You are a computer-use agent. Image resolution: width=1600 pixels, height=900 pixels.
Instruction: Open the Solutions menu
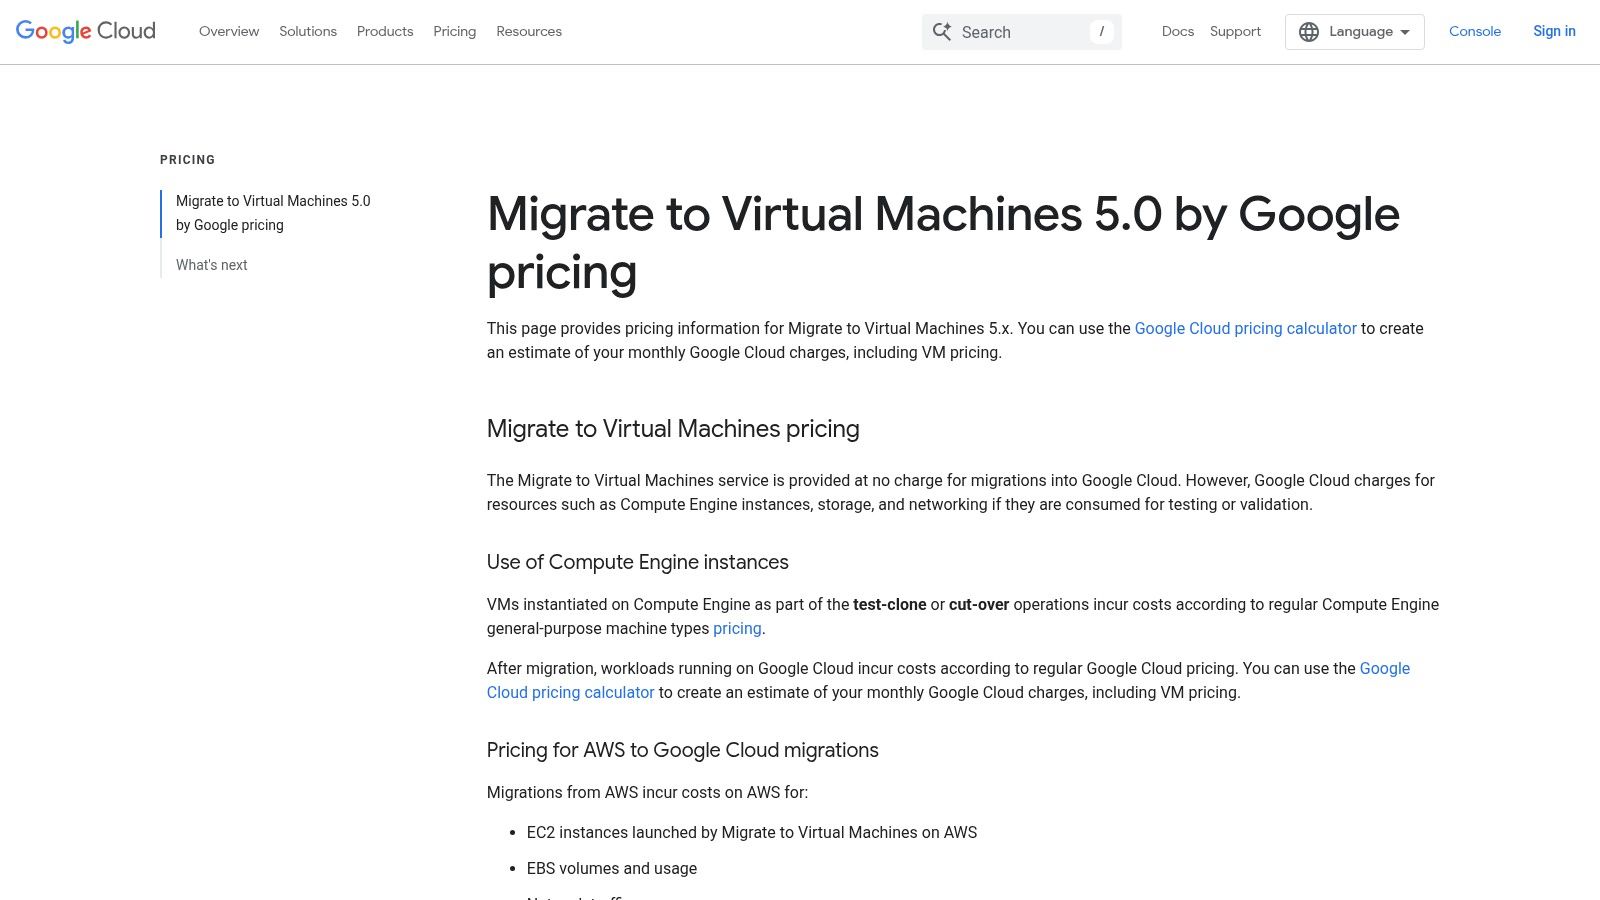point(307,31)
